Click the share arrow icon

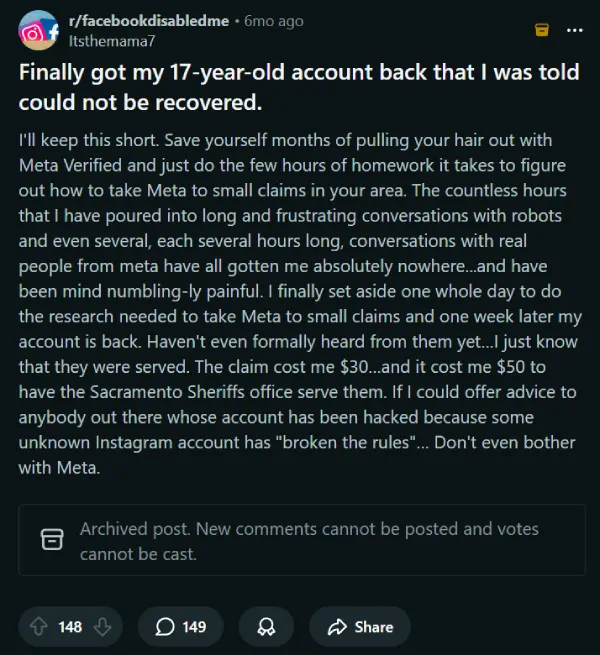(x=336, y=627)
